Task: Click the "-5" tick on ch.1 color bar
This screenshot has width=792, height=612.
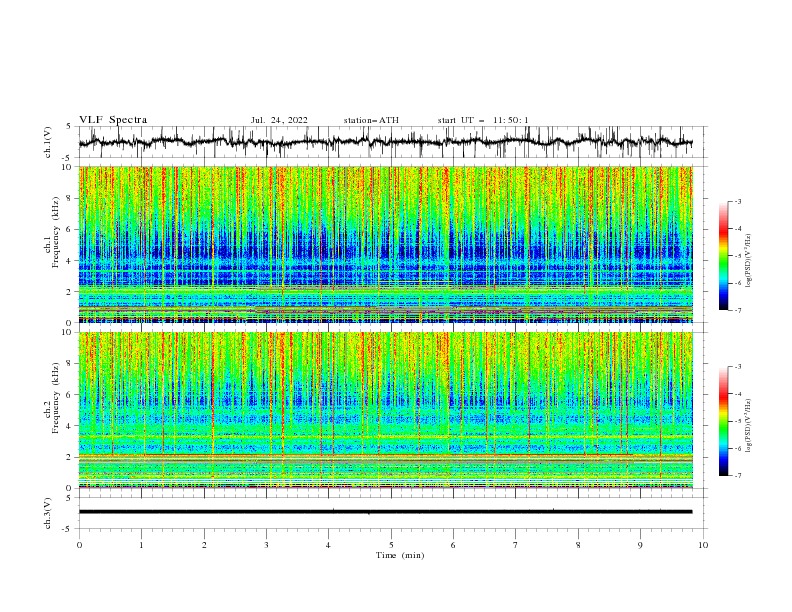Action: [x=737, y=256]
